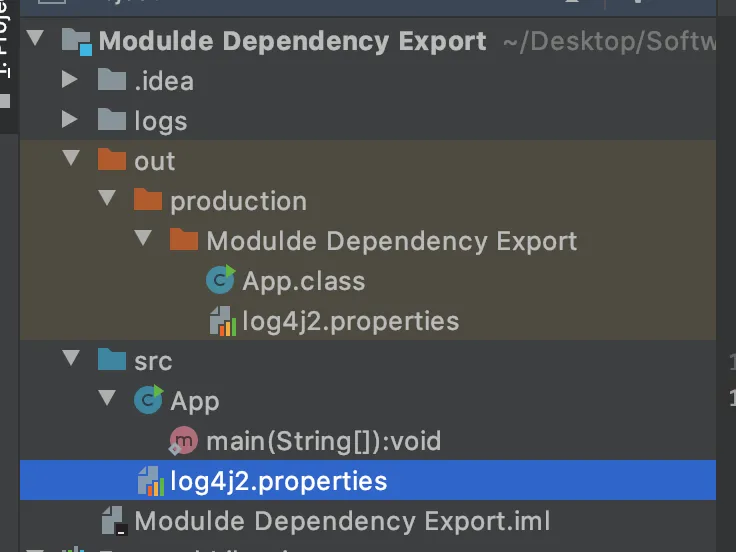The width and height of the screenshot is (736, 552).
Task: Click properties file icon of log4j2.properties in out folder
Action: [221, 321]
